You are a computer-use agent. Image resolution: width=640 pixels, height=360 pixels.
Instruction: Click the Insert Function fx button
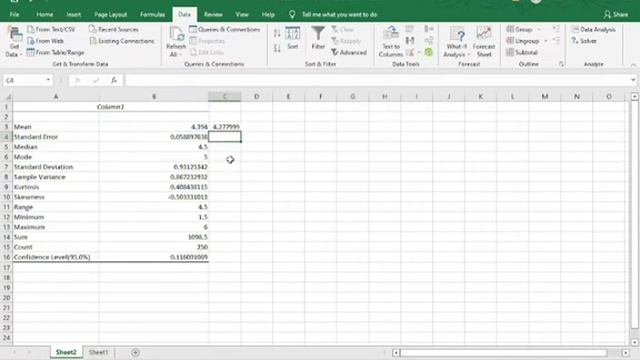point(114,80)
